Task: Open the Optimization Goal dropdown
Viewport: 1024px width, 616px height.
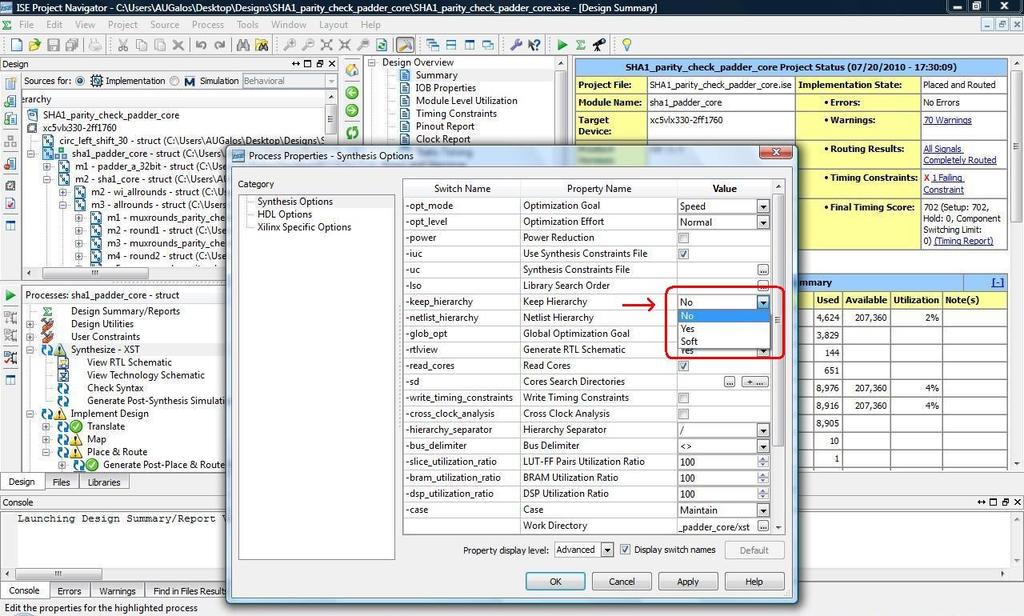Action: click(x=763, y=206)
